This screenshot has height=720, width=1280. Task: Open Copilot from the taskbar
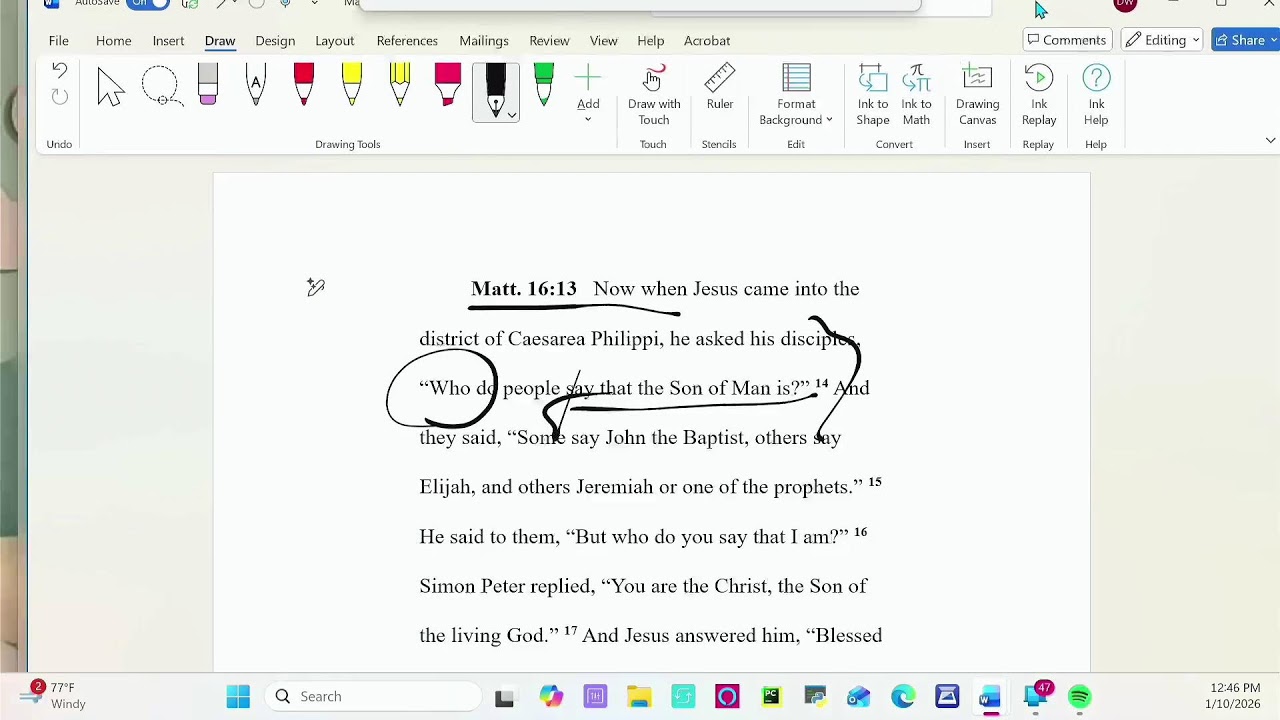pos(551,697)
